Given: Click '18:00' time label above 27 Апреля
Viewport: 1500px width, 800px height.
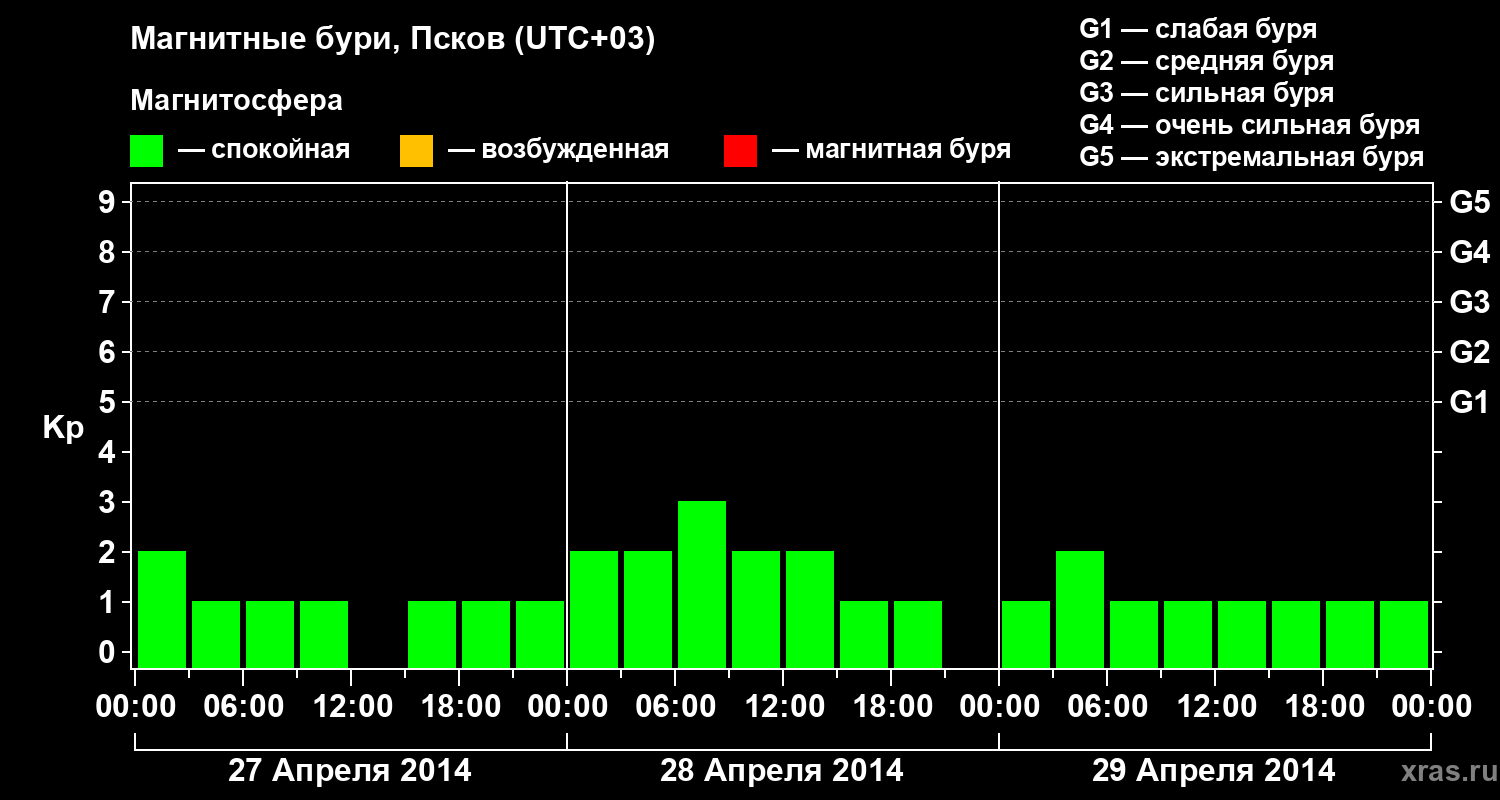Looking at the screenshot, I should 459,707.
